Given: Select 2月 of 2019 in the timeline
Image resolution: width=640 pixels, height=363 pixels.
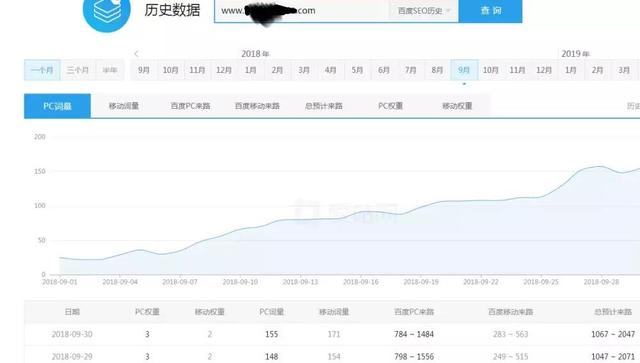Looking at the screenshot, I should [597, 70].
